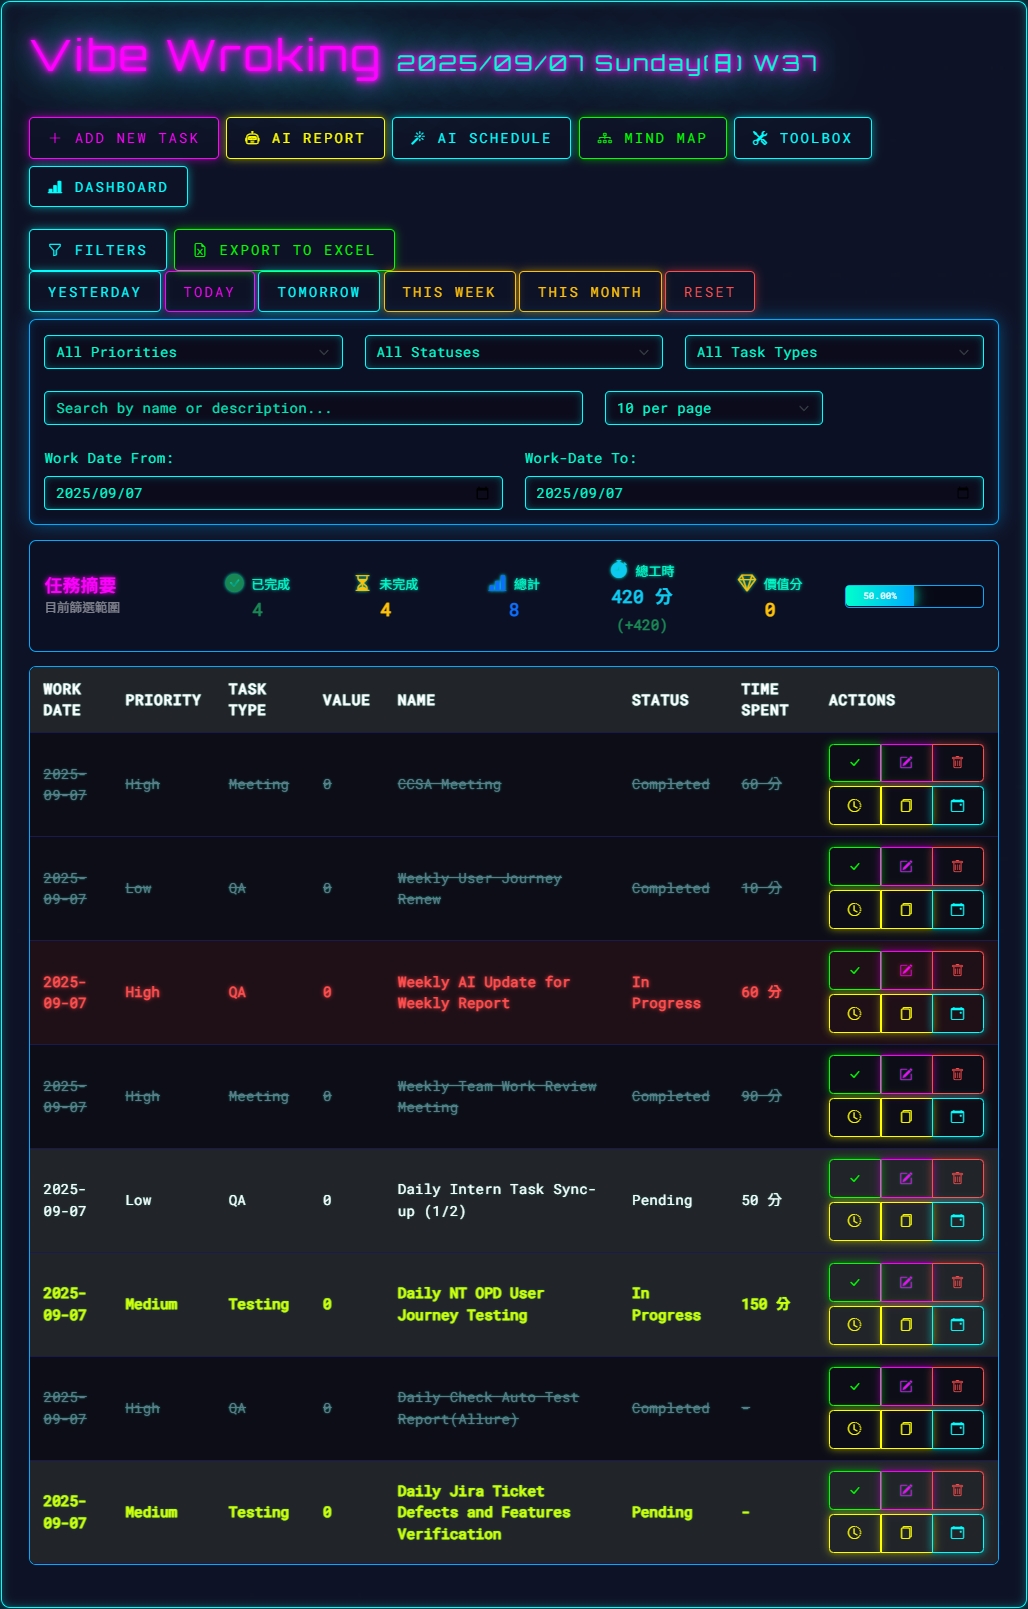Screen dimensions: 1028x1609
Task: Toggle completion checkmark for CCSA Meeting
Action: coord(855,763)
